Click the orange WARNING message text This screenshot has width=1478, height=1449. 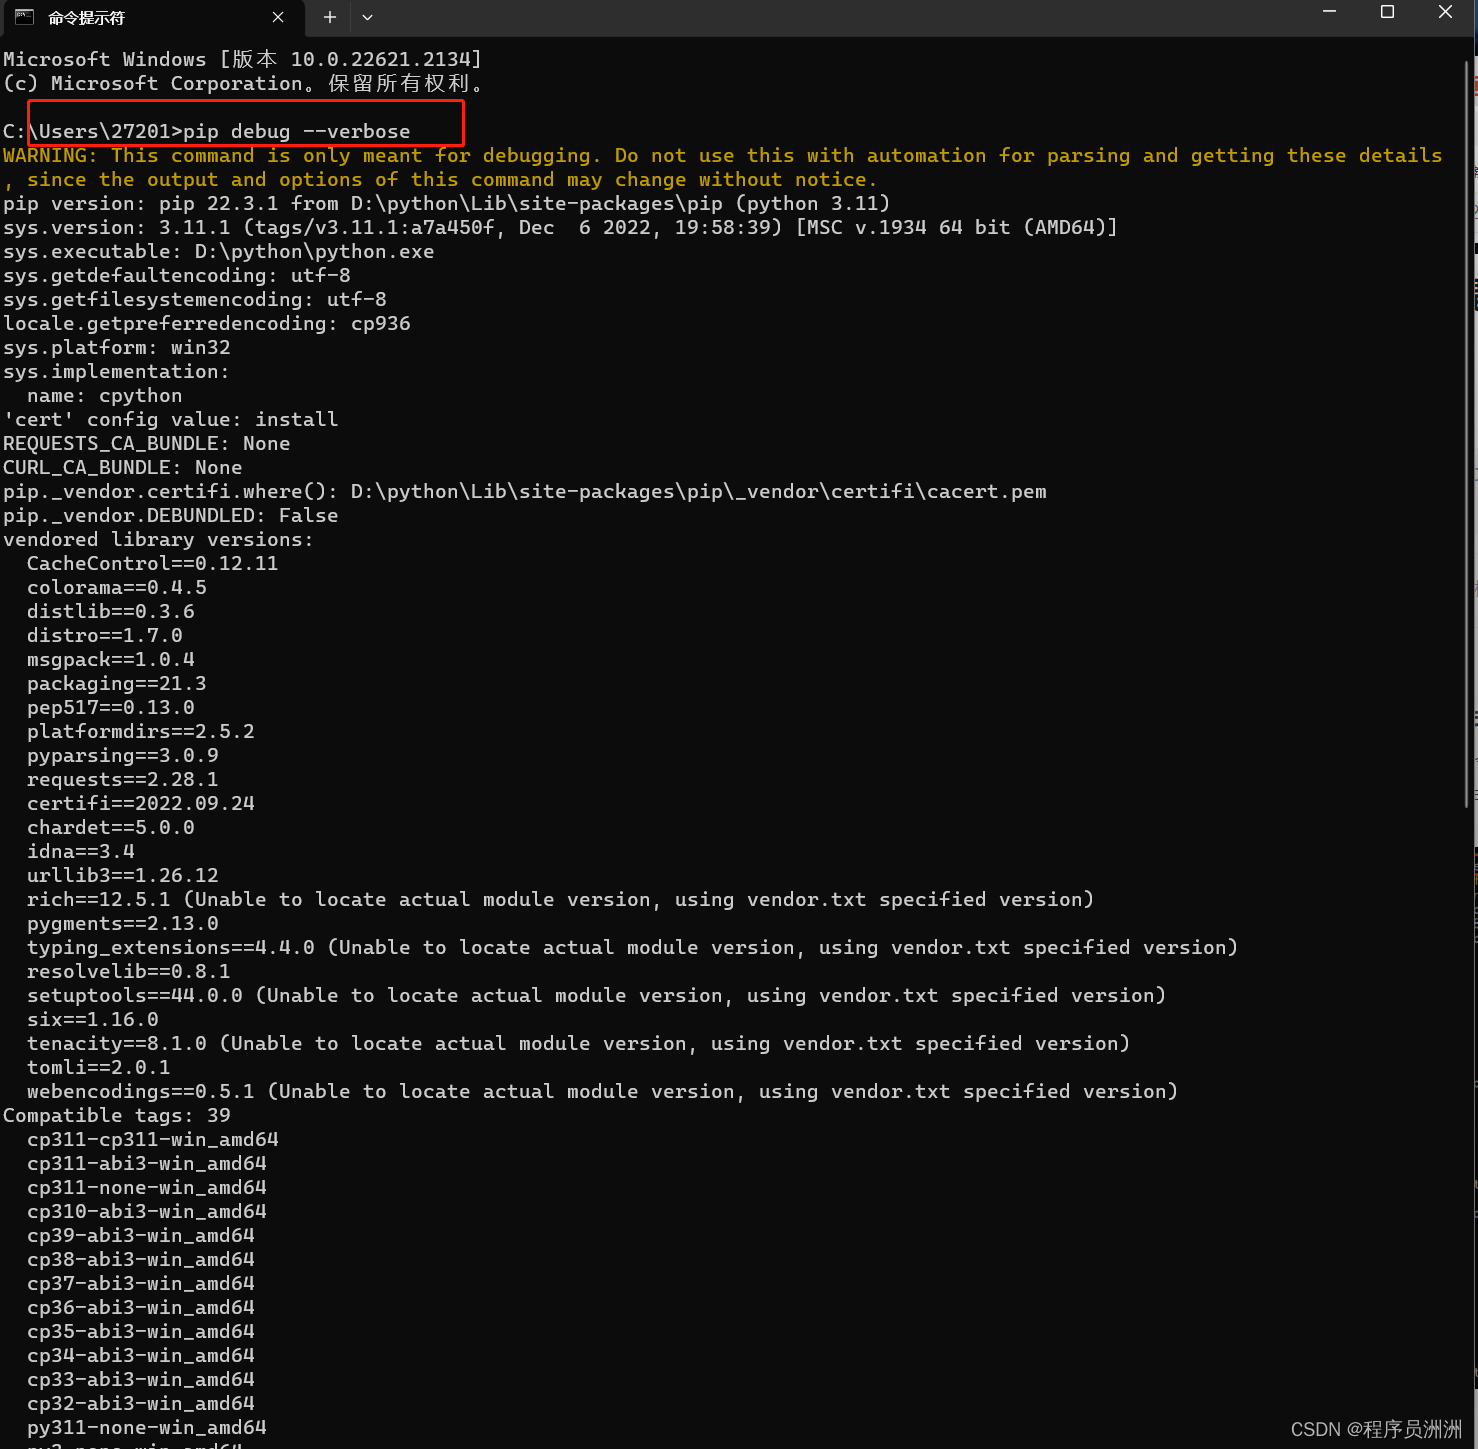coord(700,155)
